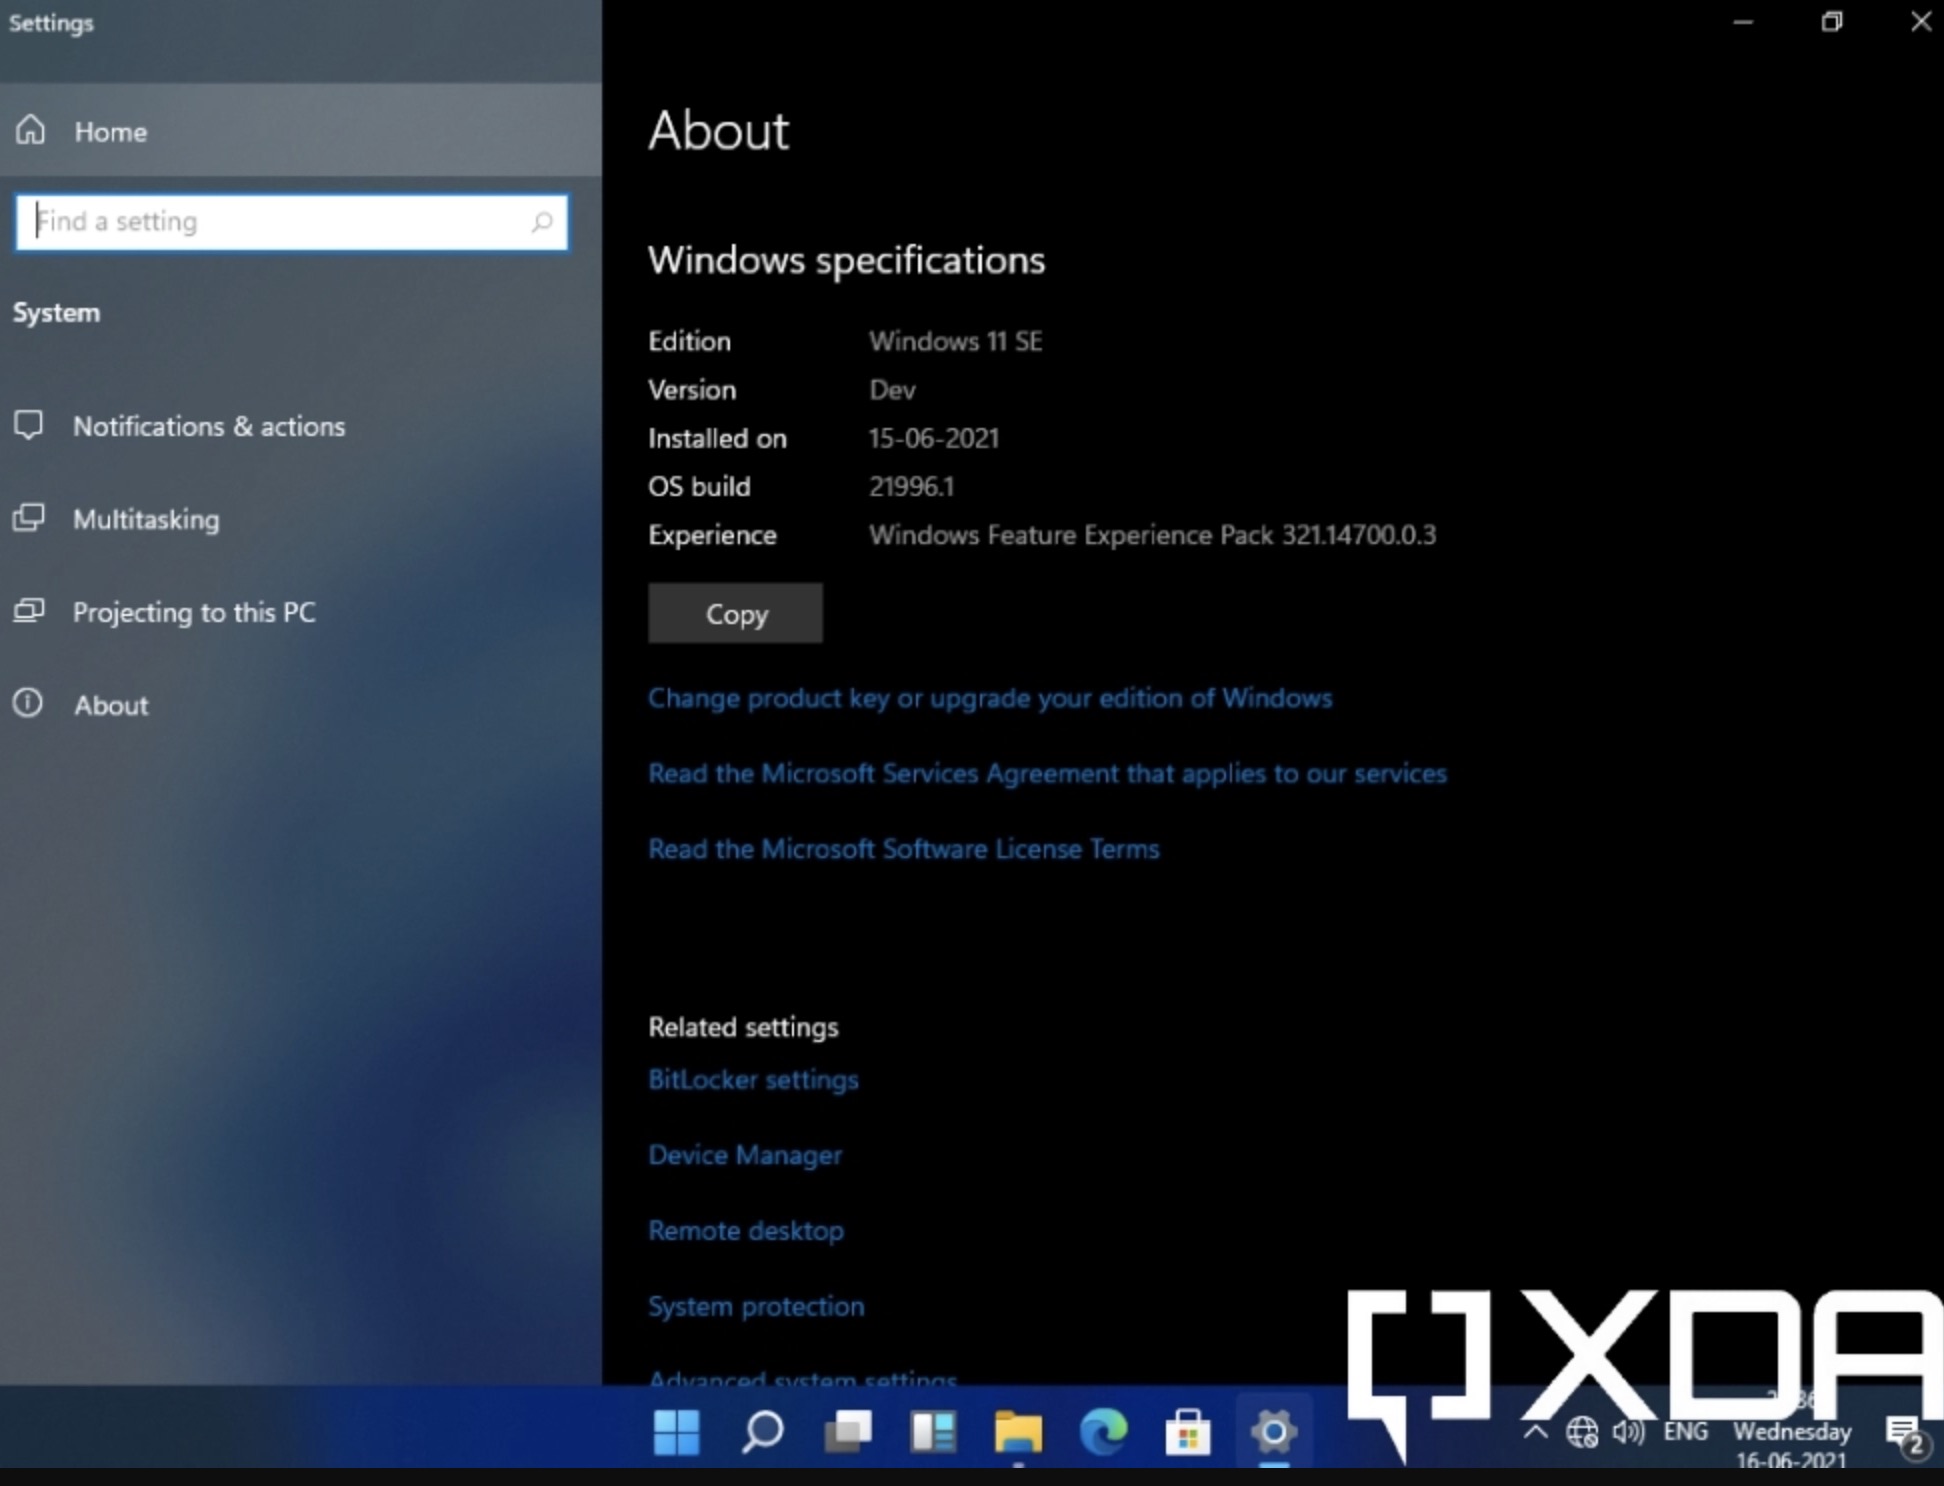Expand hidden system tray icons chevron
The width and height of the screenshot is (1944, 1486).
1535,1432
